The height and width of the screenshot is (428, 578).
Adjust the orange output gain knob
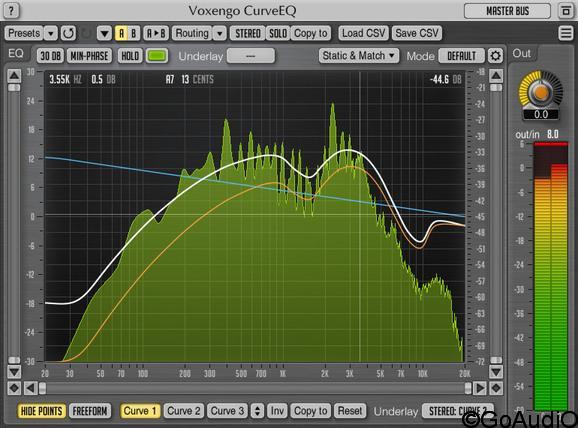coord(541,93)
